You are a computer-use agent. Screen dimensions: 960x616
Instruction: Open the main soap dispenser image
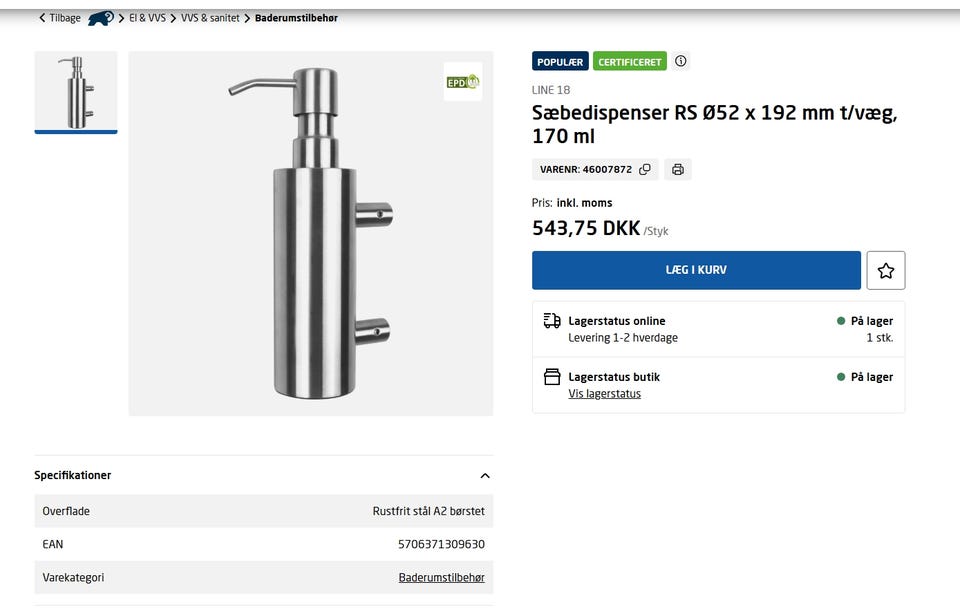[x=310, y=233]
